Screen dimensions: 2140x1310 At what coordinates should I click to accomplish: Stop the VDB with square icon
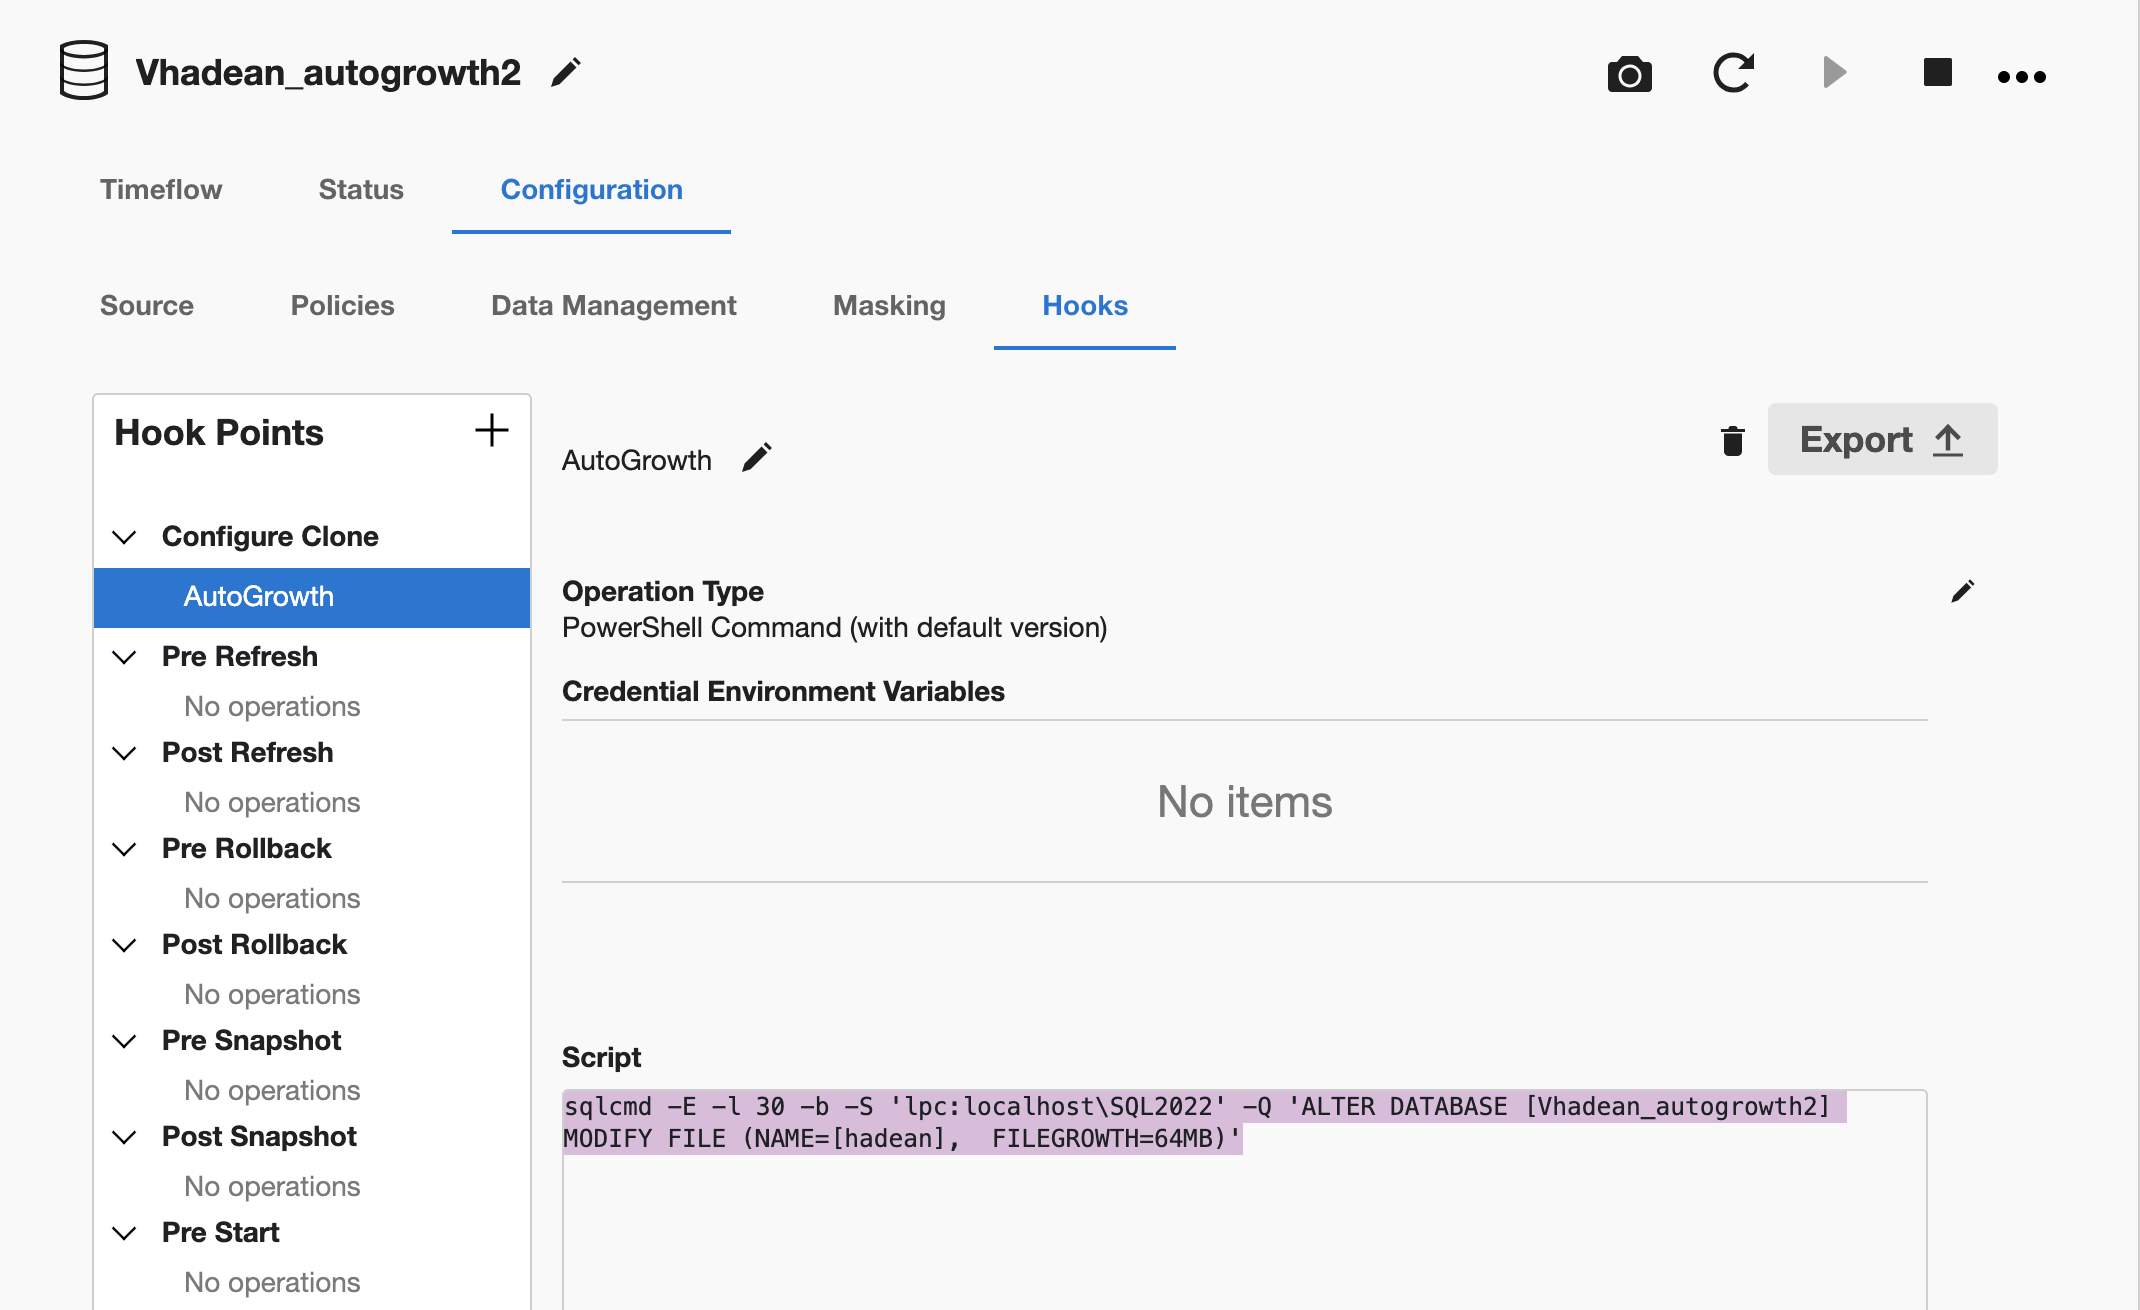point(1937,72)
